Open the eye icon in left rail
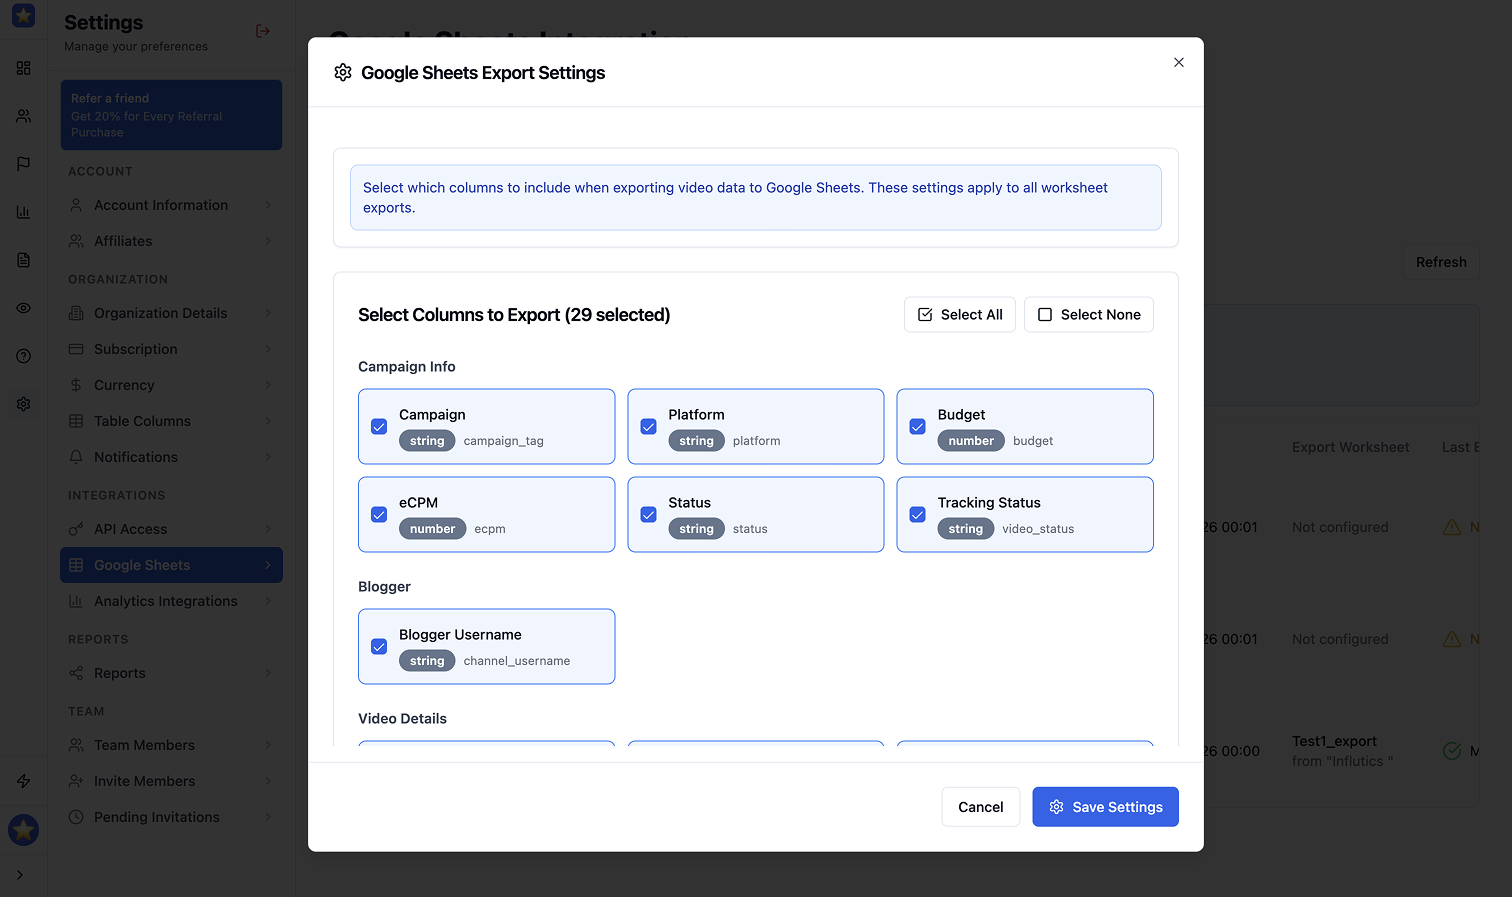Viewport: 1512px width, 897px height. (x=23, y=308)
